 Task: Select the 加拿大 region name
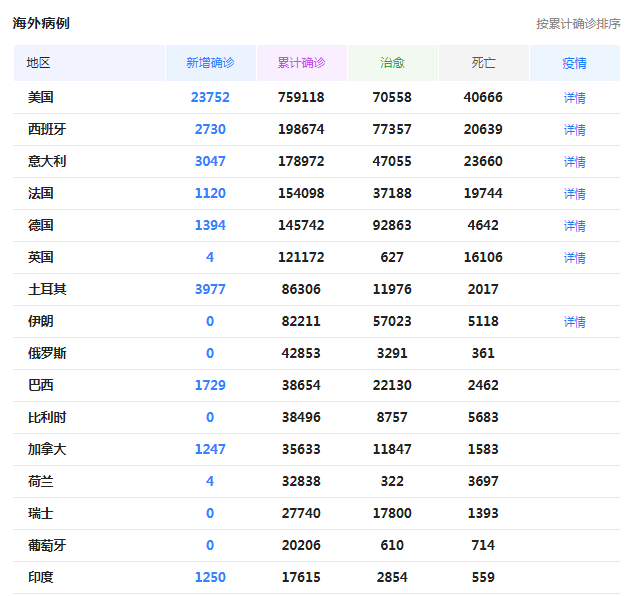pos(47,449)
